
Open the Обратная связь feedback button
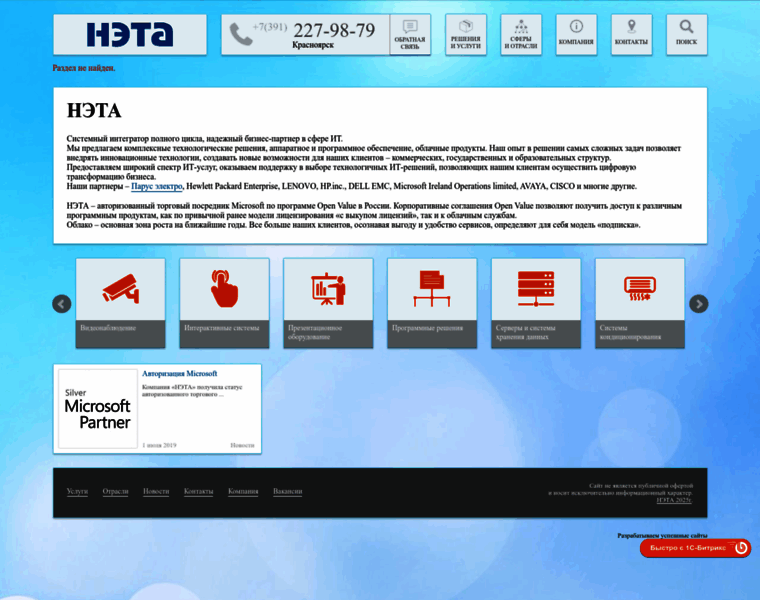pyautogui.click(x=410, y=34)
